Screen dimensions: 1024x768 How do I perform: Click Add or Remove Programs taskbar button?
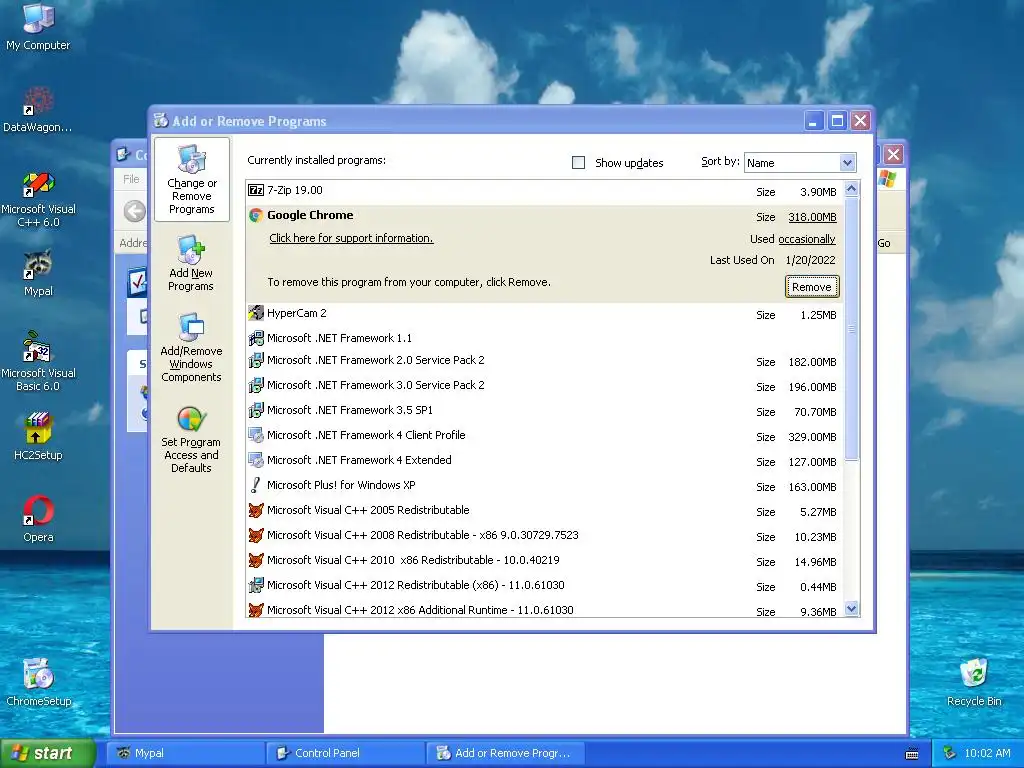pos(505,753)
